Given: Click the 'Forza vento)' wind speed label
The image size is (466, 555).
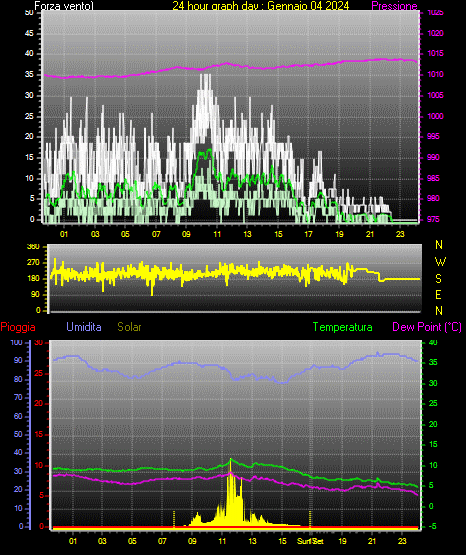Looking at the screenshot, I should pos(64,6).
